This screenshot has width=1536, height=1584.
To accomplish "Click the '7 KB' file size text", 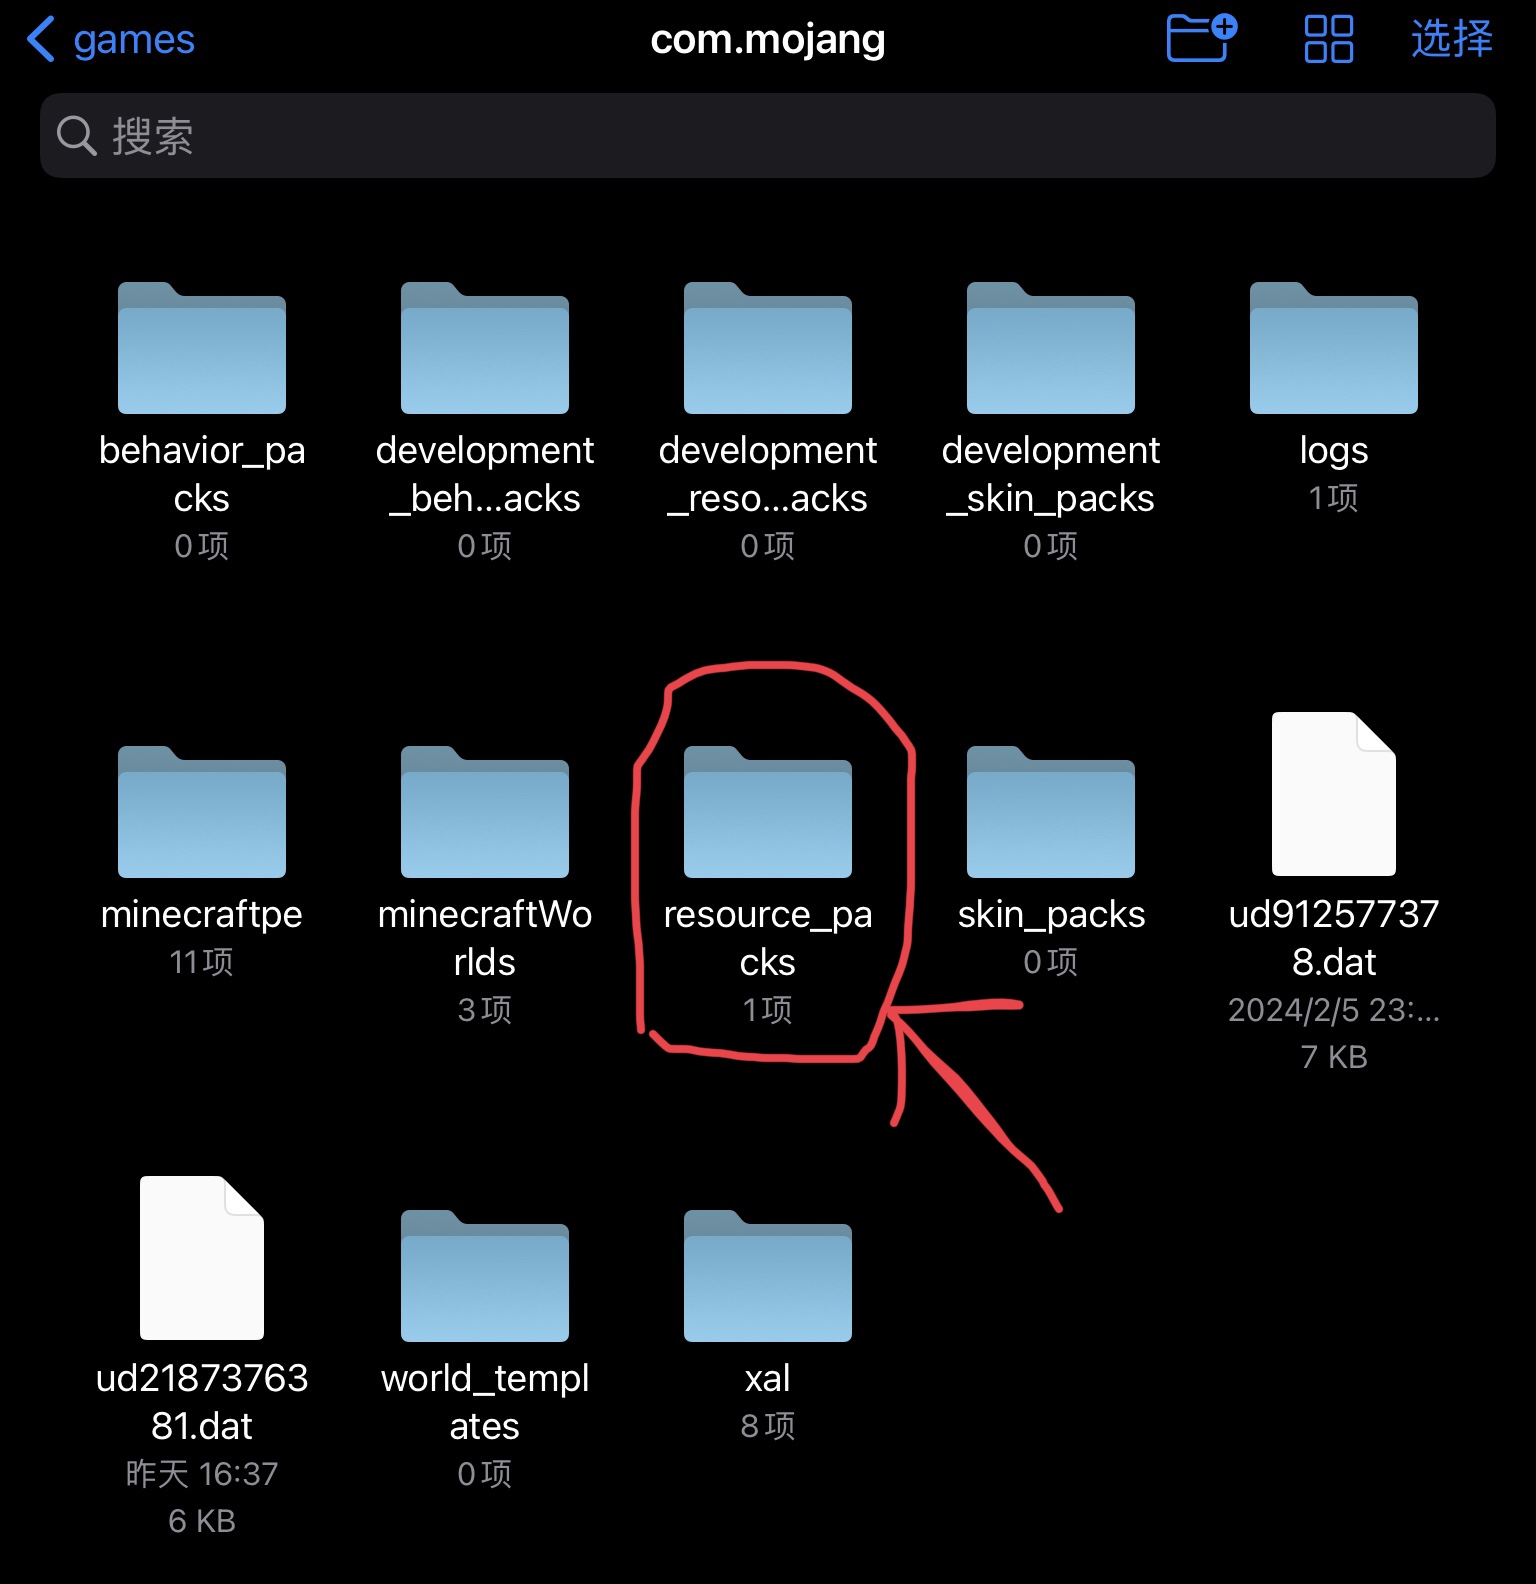I will pyautogui.click(x=1334, y=1057).
